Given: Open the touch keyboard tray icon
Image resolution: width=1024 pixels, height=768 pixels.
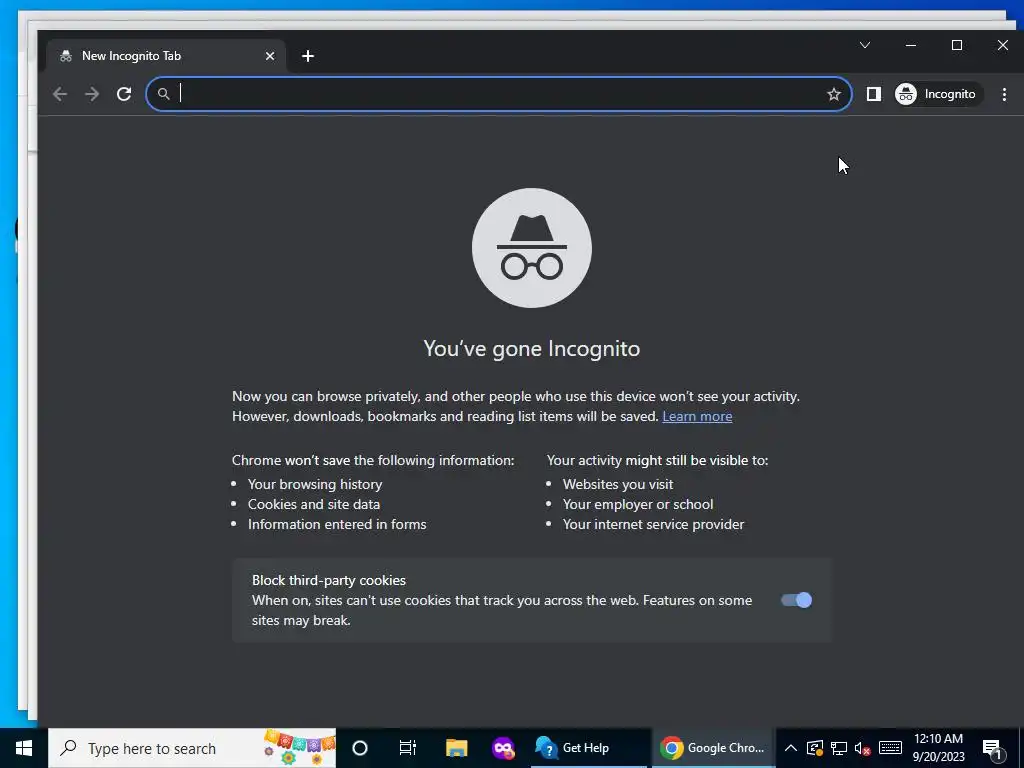Looking at the screenshot, I should 890,748.
